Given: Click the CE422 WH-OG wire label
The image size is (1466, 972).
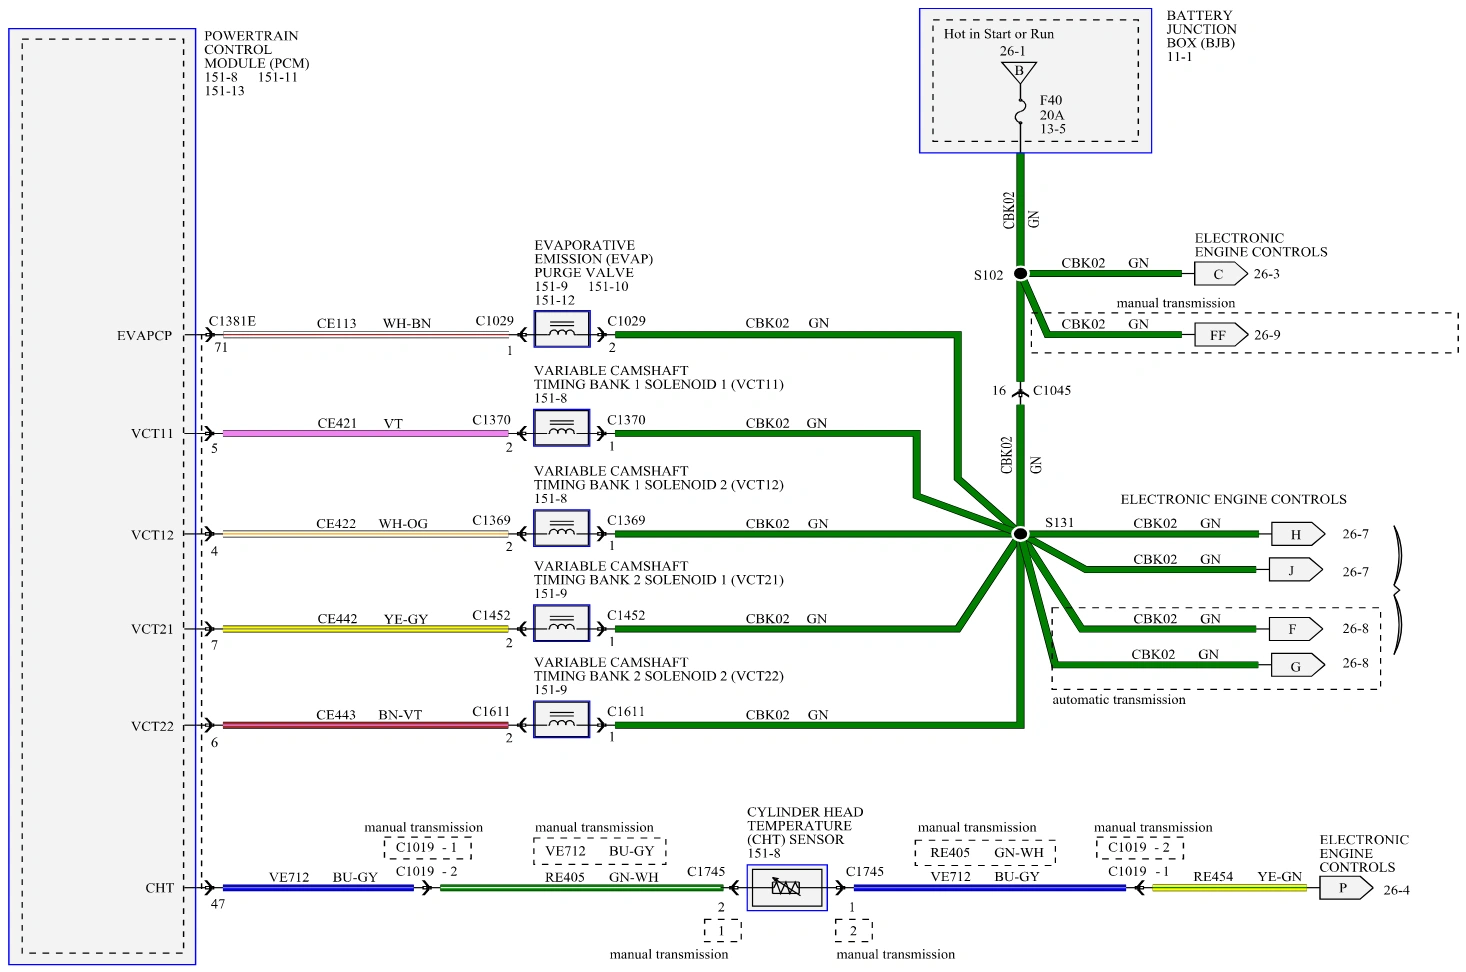Looking at the screenshot, I should [372, 524].
